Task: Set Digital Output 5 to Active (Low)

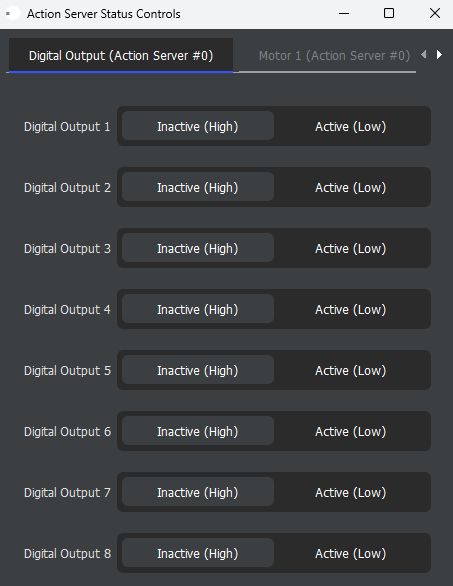Action: pyautogui.click(x=350, y=370)
